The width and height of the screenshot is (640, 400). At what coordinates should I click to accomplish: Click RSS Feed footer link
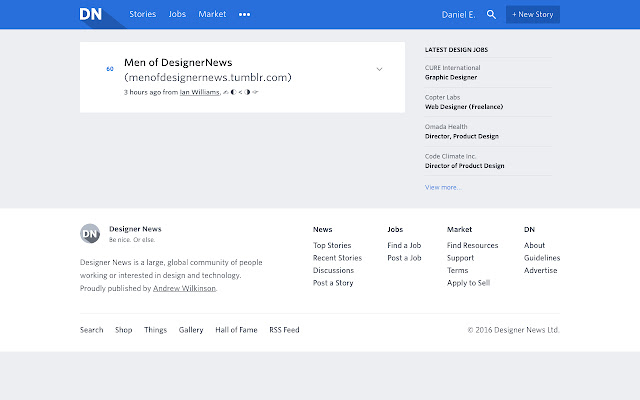[284, 330]
